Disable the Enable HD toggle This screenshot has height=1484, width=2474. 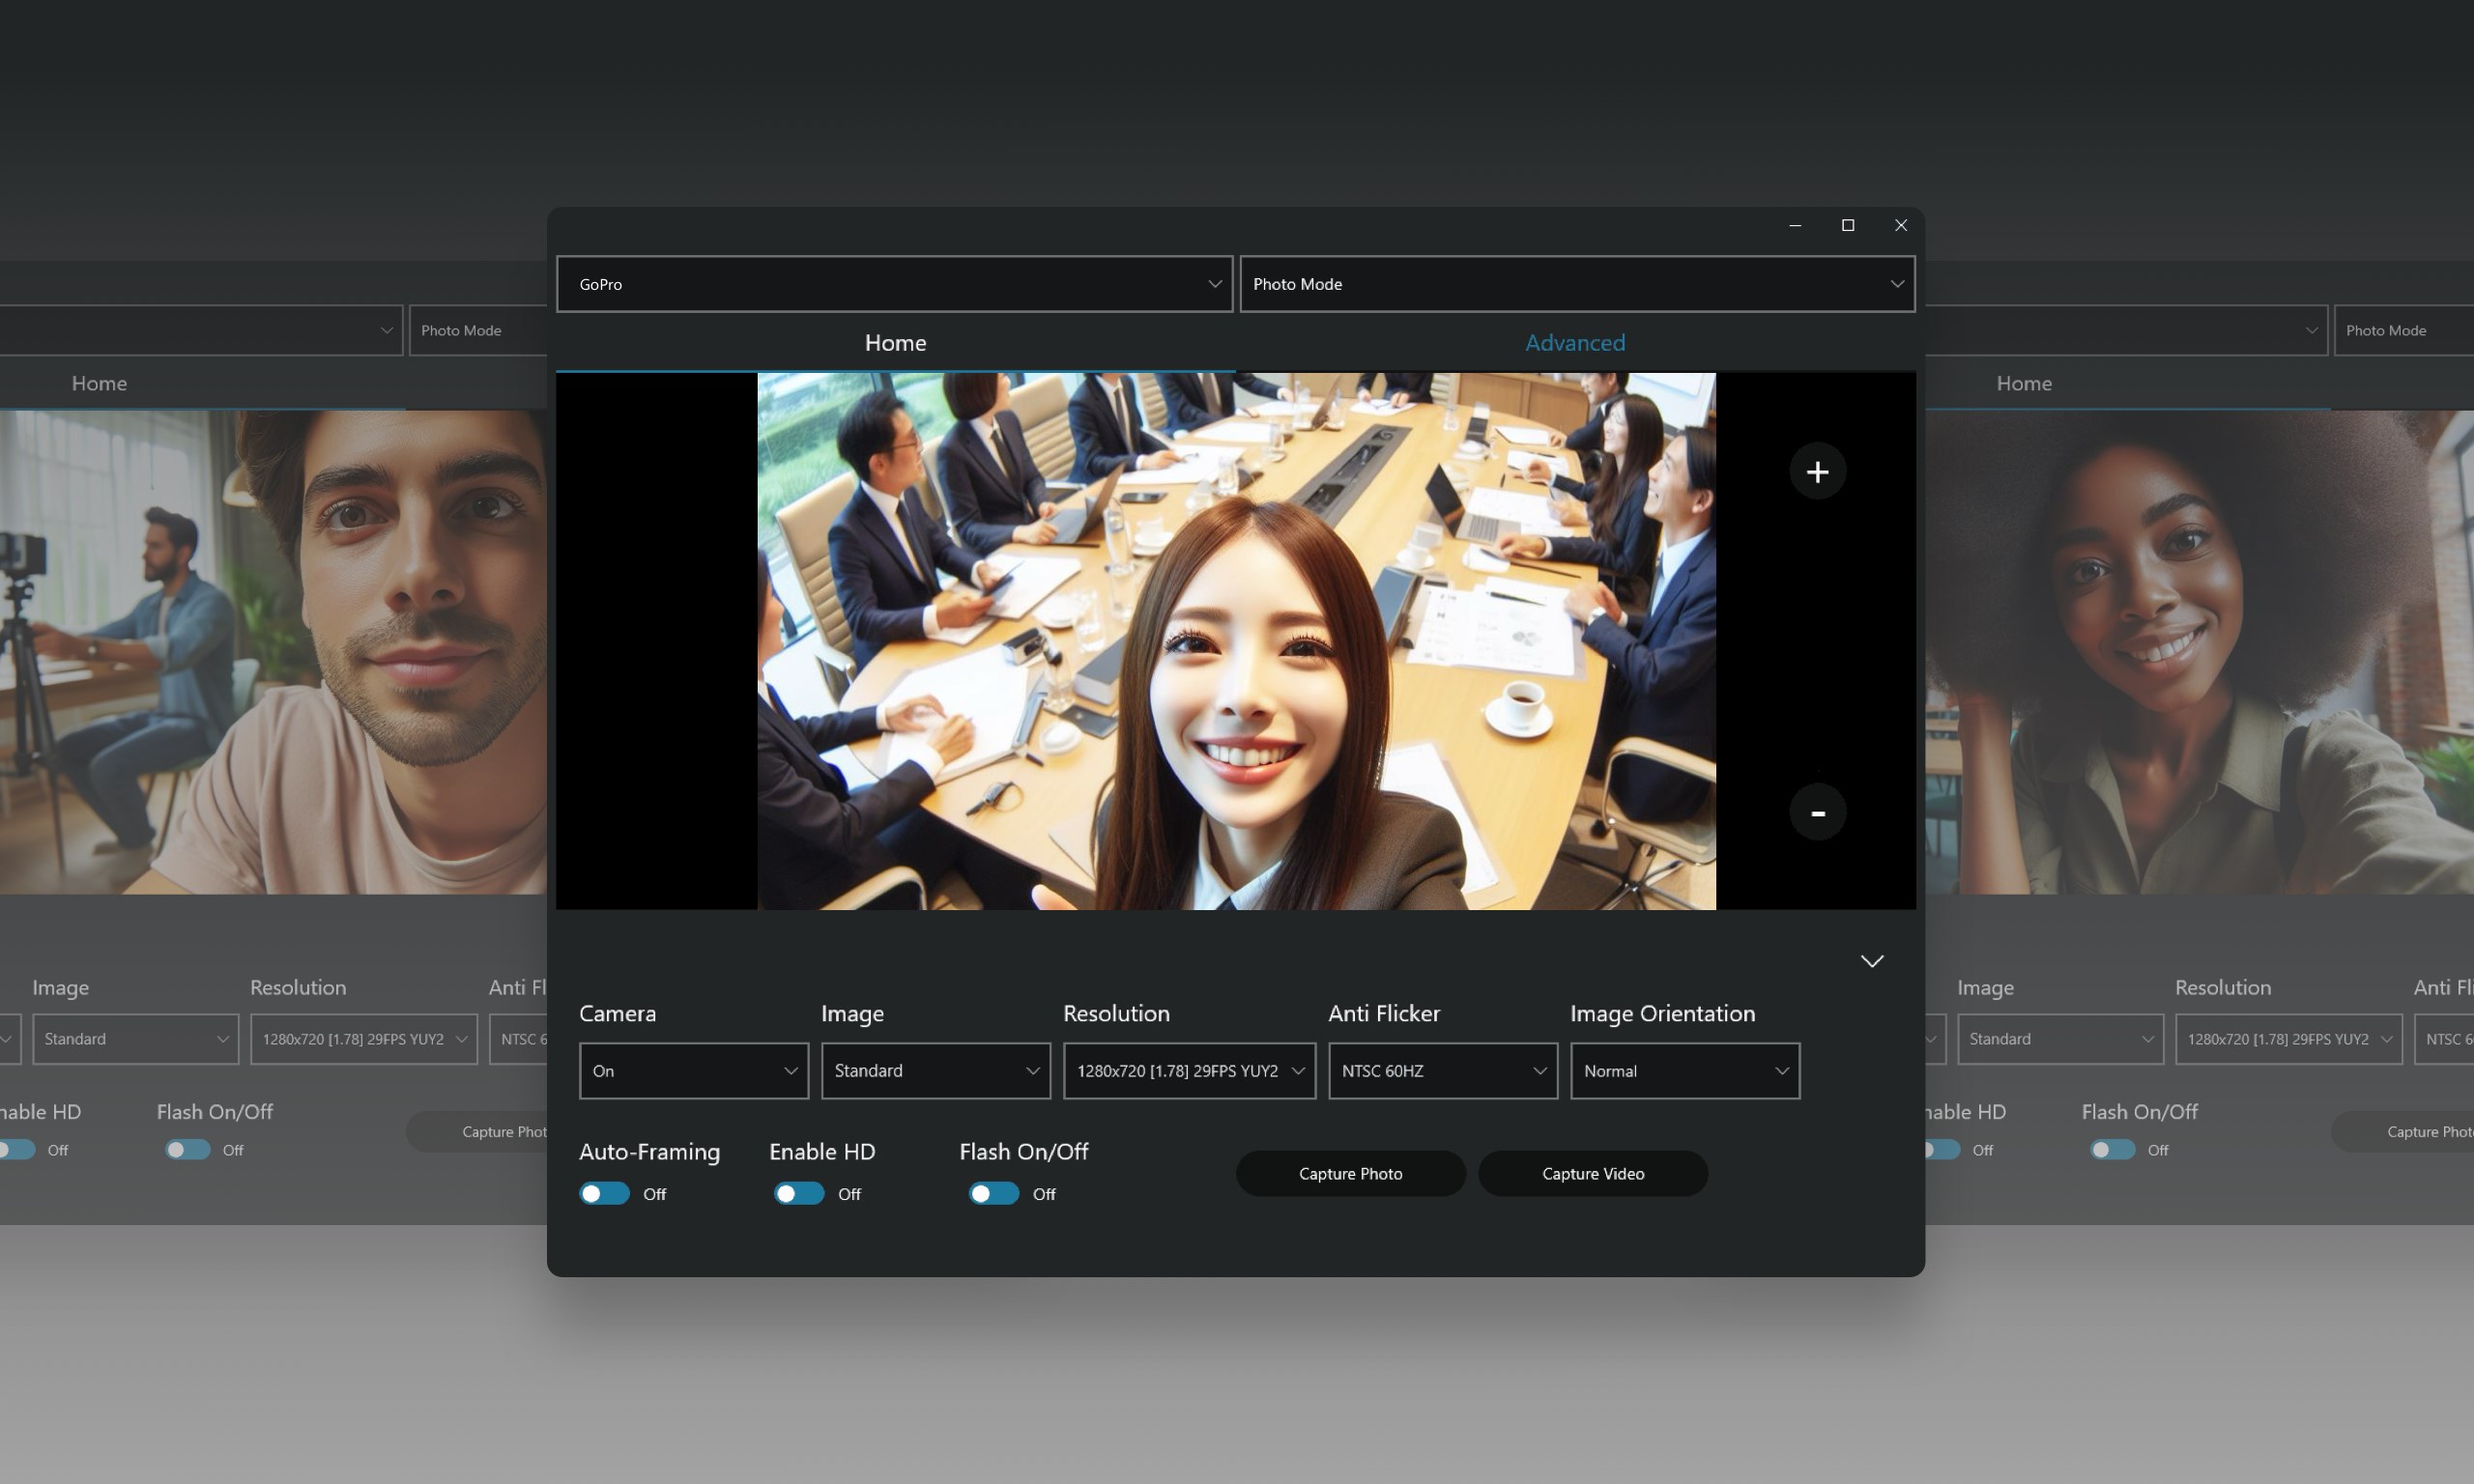(x=797, y=1193)
